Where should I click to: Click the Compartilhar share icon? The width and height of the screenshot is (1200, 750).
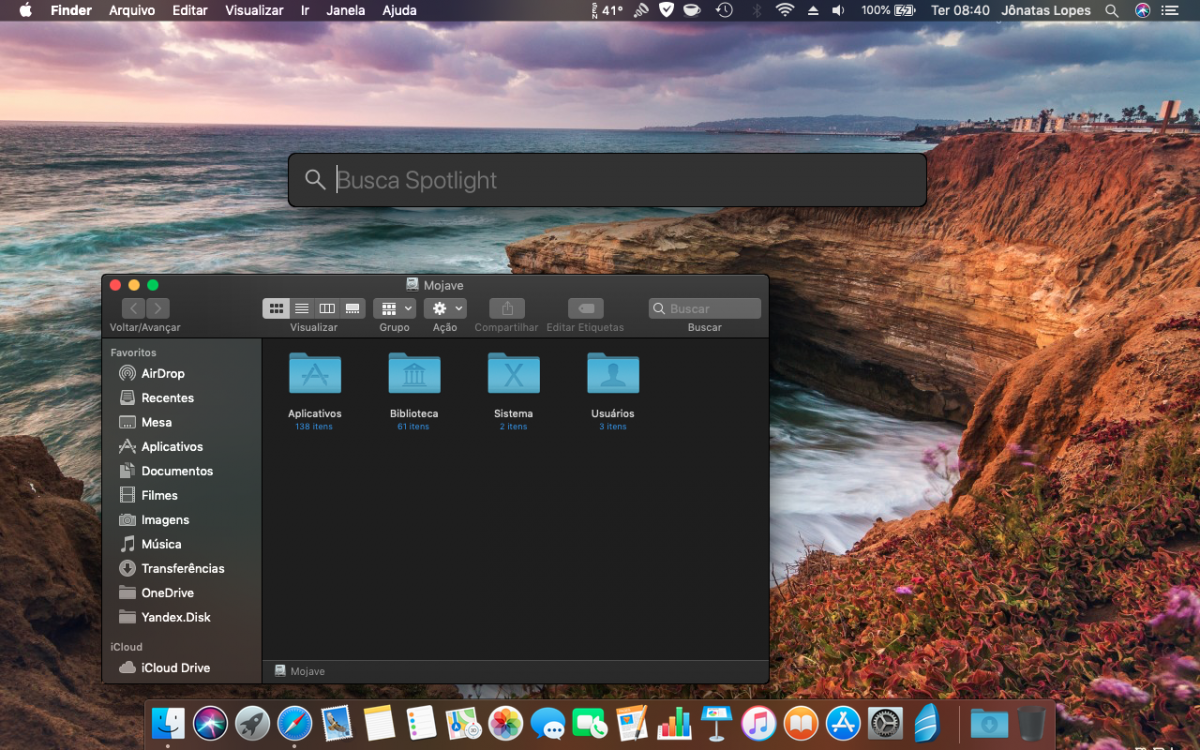[507, 309]
